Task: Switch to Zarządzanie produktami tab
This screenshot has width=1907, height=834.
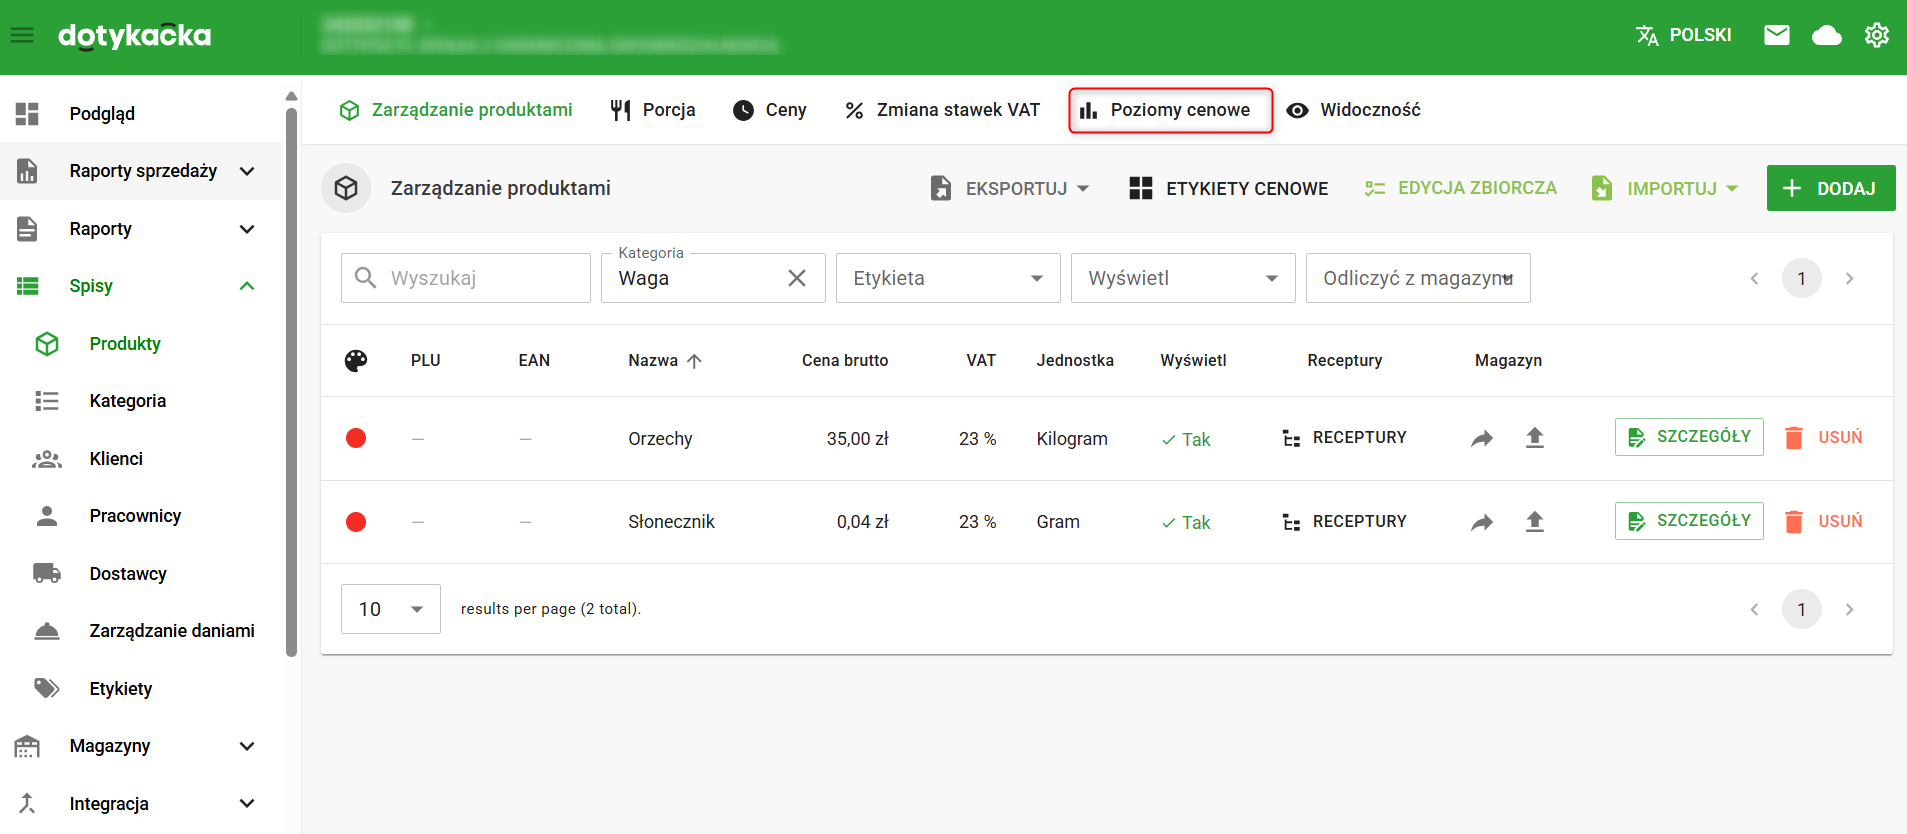Action: pyautogui.click(x=456, y=110)
